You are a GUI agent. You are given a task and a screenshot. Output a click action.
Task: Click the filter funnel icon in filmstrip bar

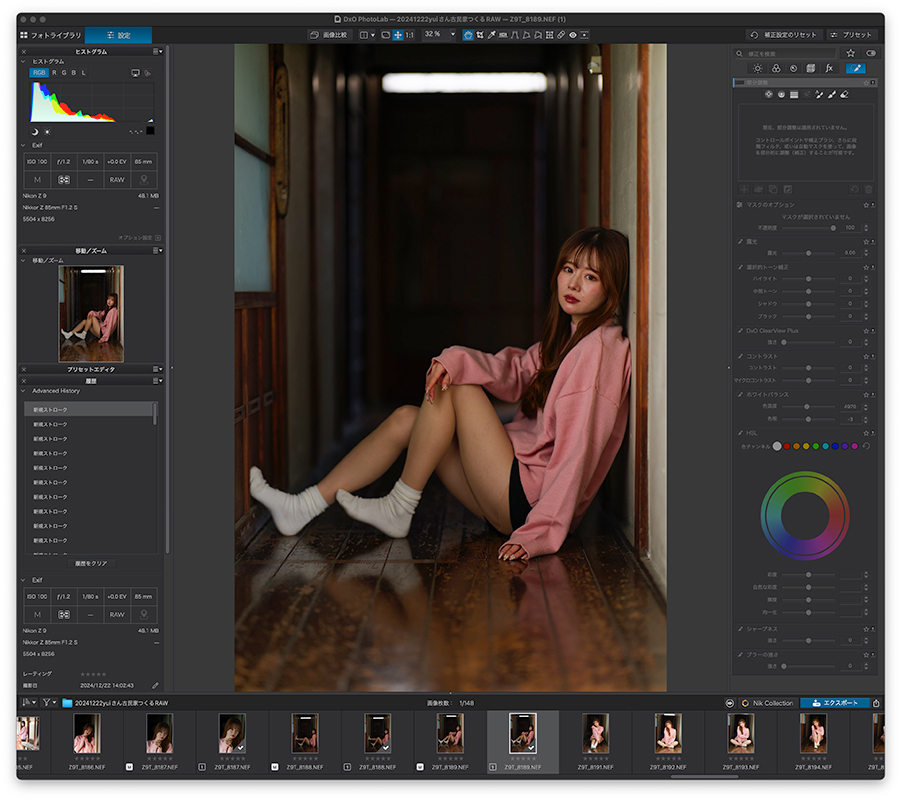[47, 702]
